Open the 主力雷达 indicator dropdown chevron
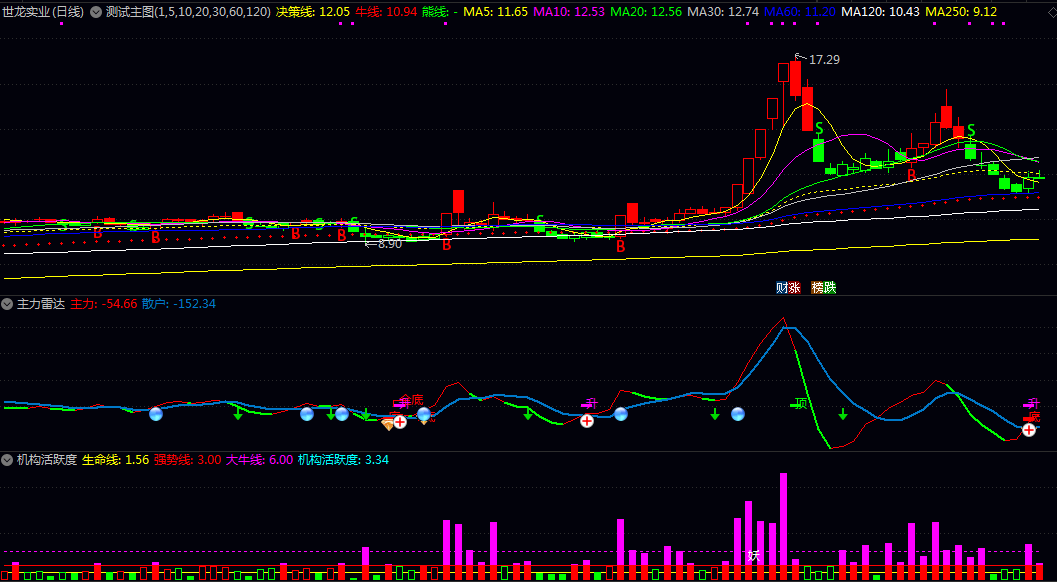Screen dimensions: 1057x582 point(7,303)
